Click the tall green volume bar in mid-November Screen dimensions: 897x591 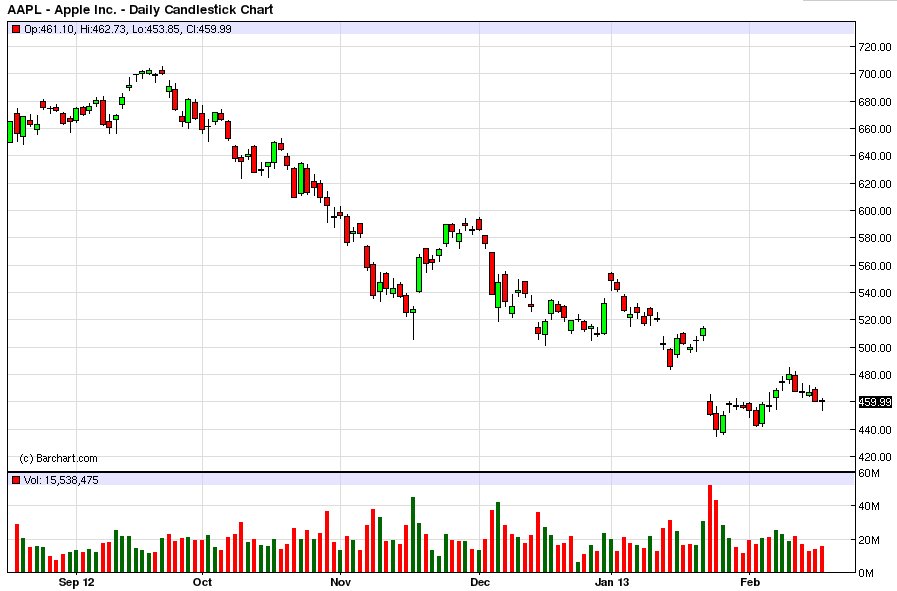413,534
